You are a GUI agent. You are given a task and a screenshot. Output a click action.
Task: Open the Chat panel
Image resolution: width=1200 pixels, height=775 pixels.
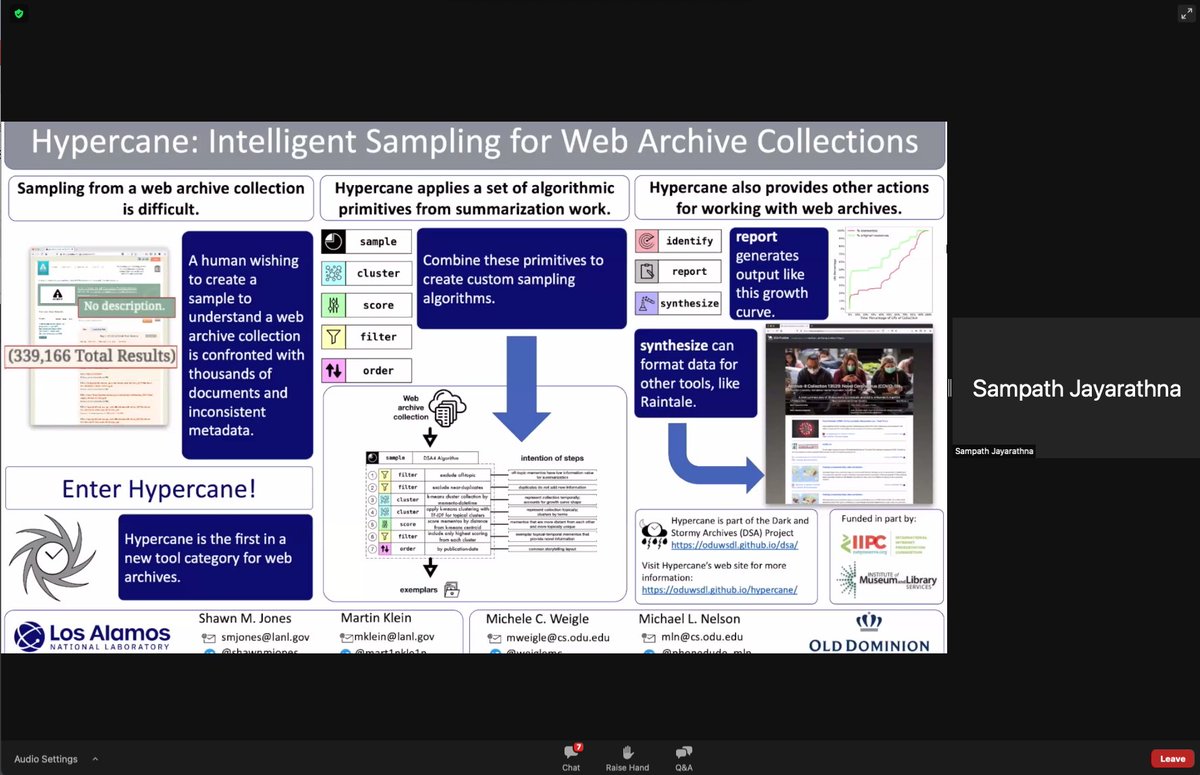tap(571, 758)
